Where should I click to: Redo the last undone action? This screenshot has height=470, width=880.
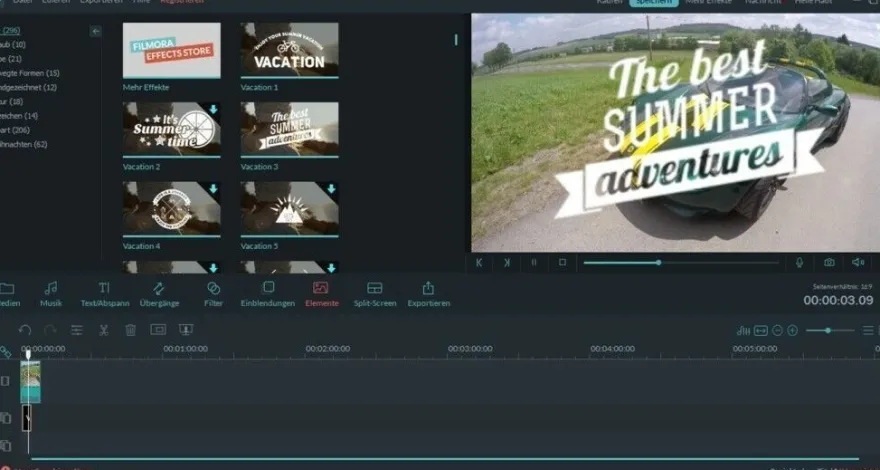click(51, 330)
